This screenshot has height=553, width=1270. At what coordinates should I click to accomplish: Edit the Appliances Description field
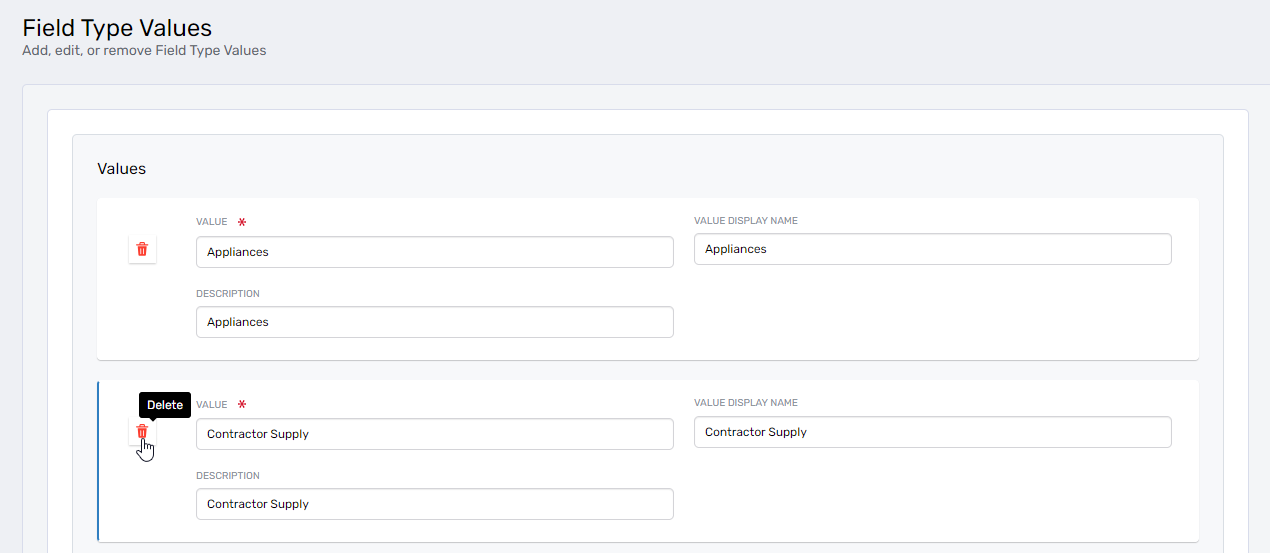434,322
